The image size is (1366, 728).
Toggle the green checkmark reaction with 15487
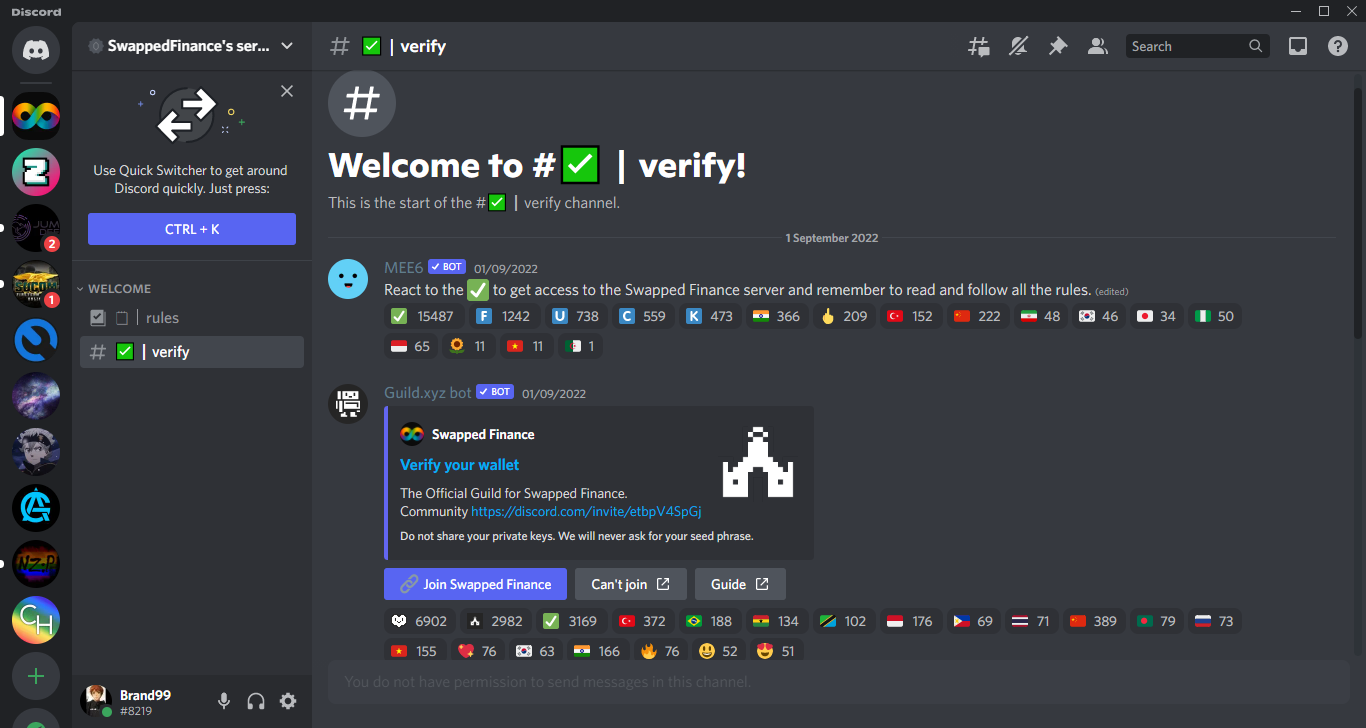(x=424, y=316)
